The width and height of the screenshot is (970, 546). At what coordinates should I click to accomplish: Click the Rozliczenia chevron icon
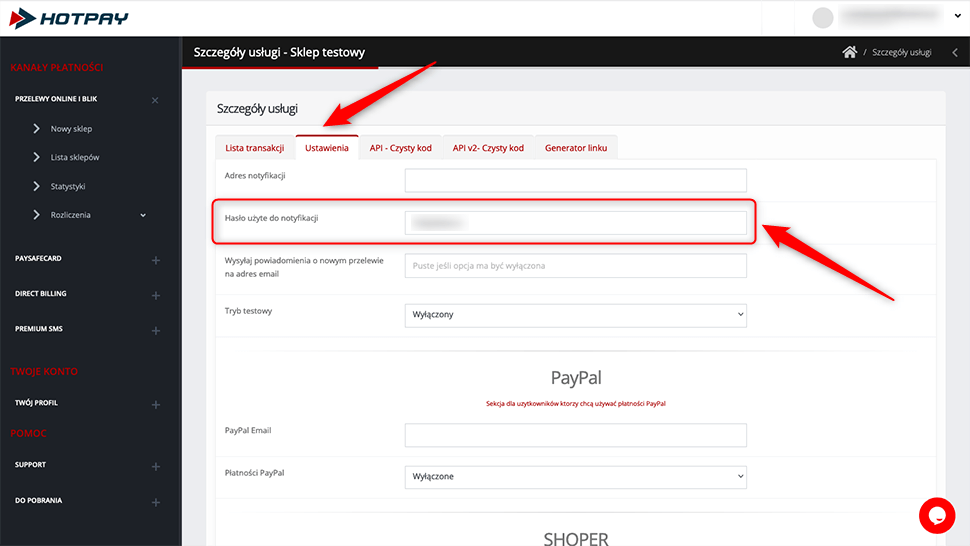[x=36, y=215]
